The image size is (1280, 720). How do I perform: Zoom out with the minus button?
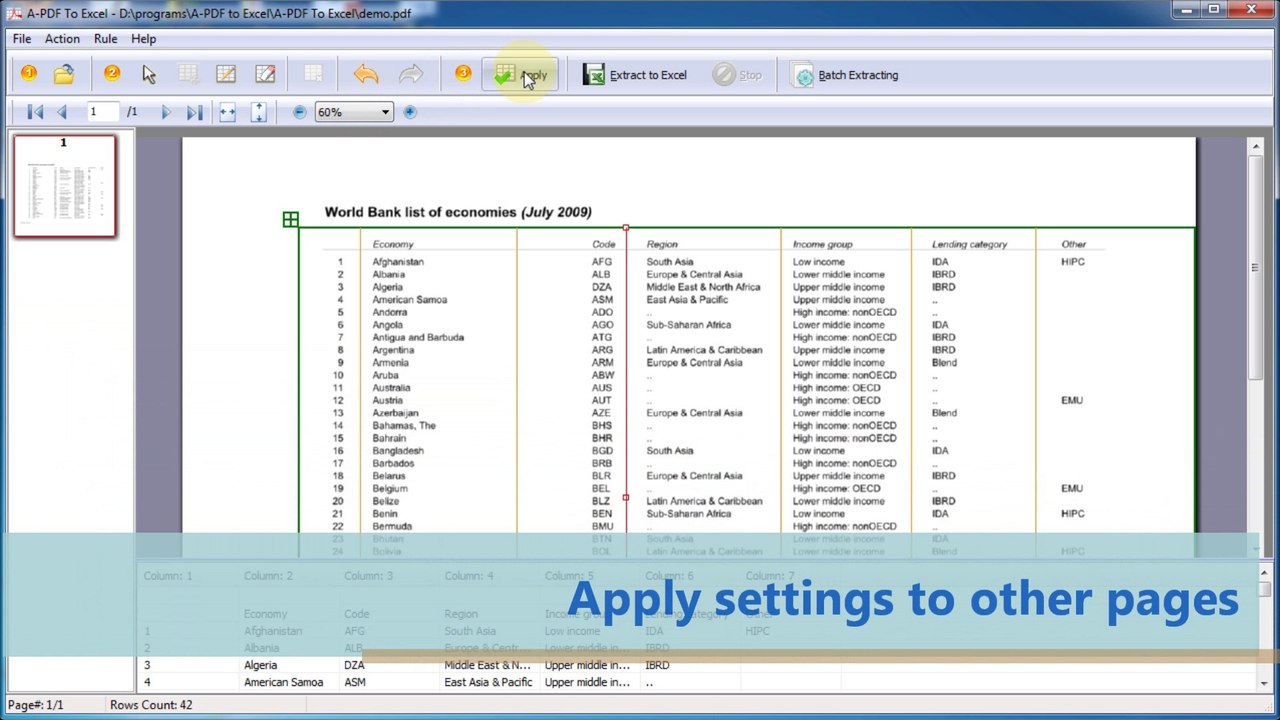[299, 112]
